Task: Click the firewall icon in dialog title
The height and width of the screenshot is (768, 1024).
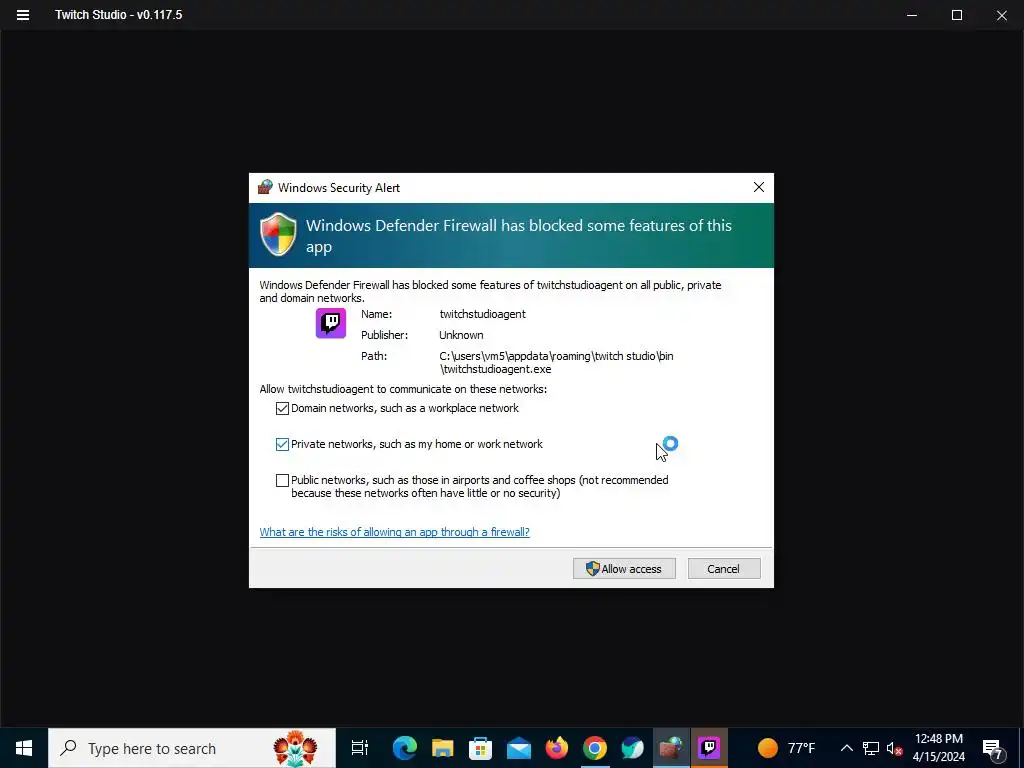Action: 264,187
